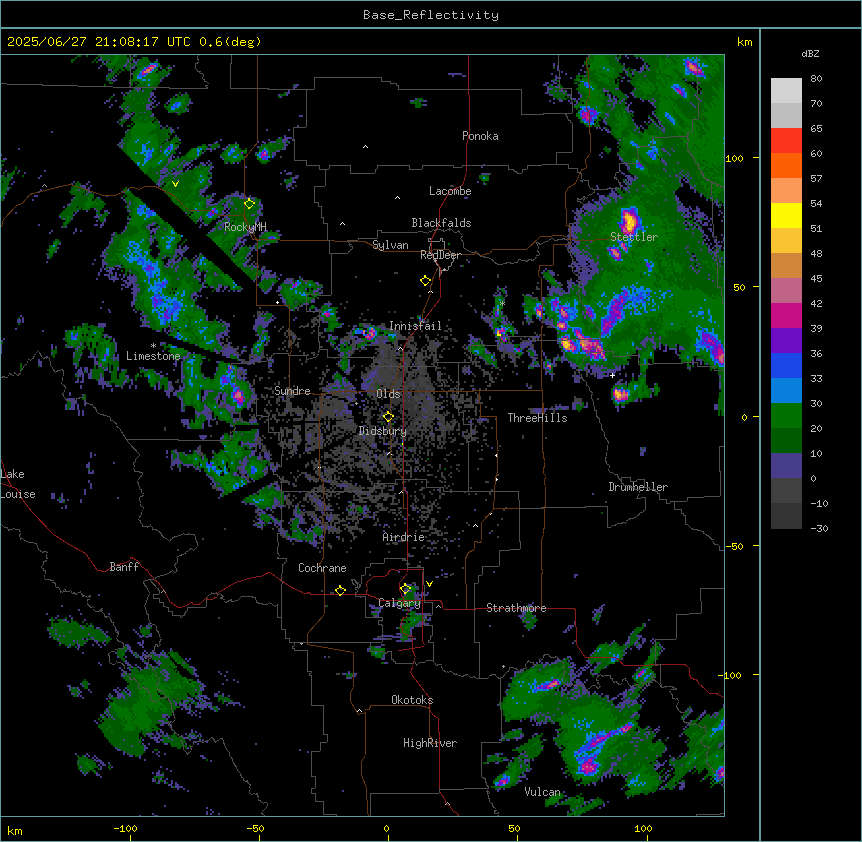Click the -30 dBZ legend value
Image resolution: width=862 pixels, height=842 pixels.
point(819,529)
